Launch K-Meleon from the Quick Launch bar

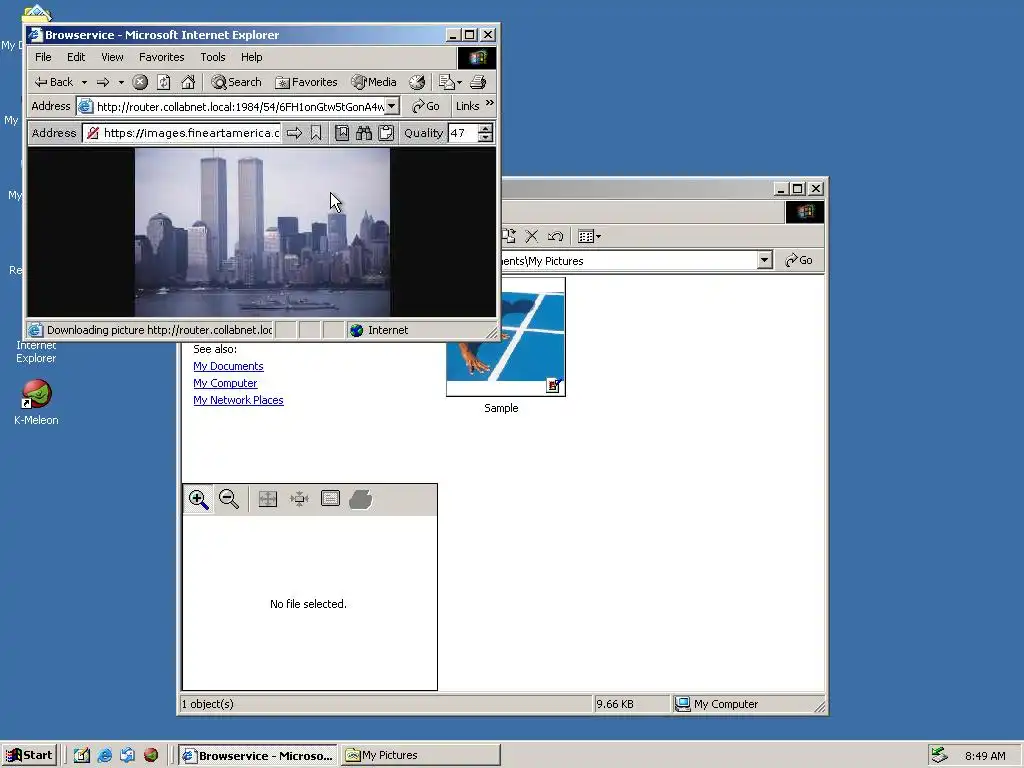click(x=151, y=756)
